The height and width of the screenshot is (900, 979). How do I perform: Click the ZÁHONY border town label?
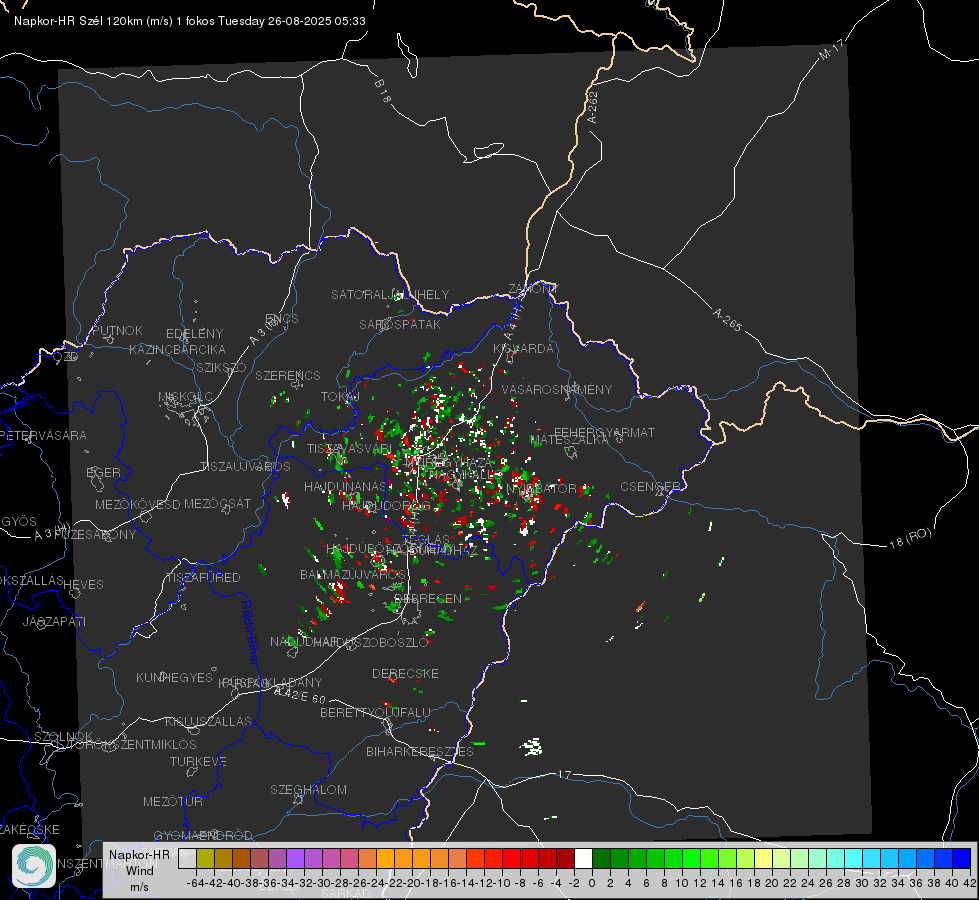(x=533, y=289)
